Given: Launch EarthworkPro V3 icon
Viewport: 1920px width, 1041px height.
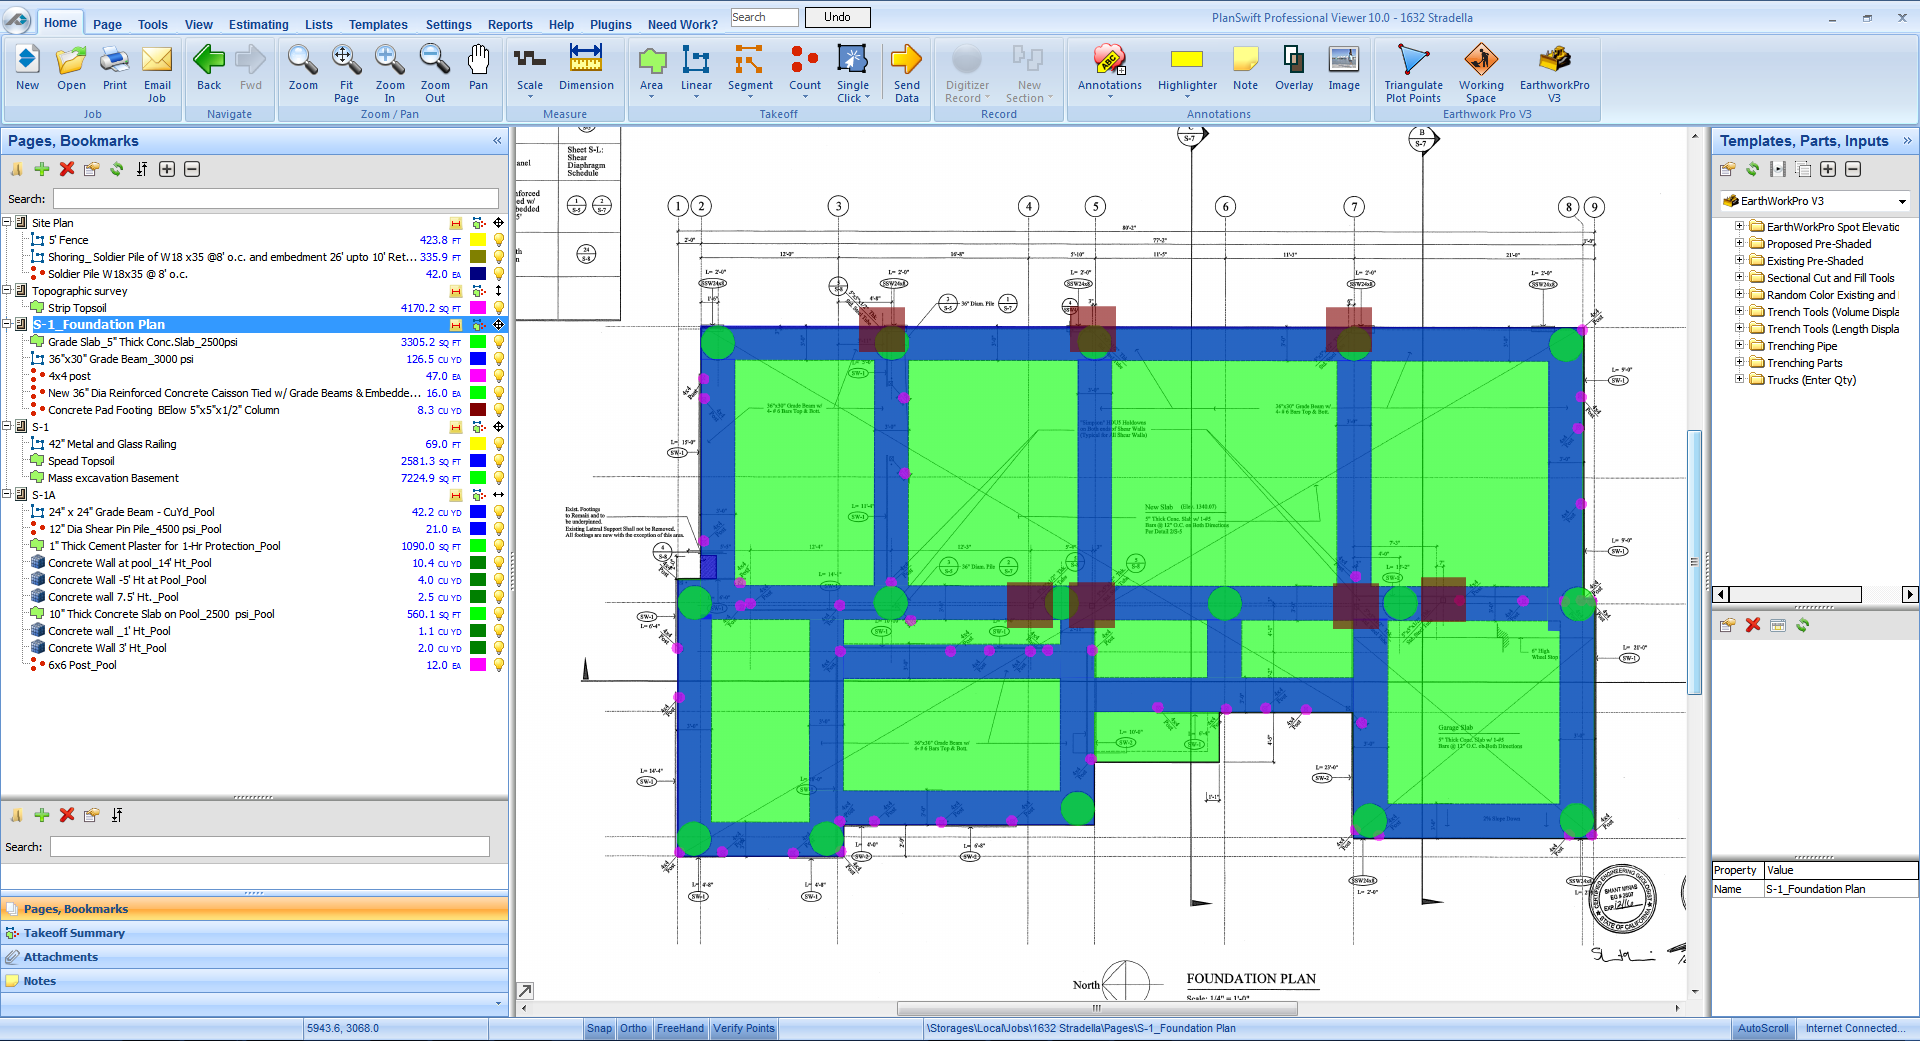Looking at the screenshot, I should tap(1554, 72).
